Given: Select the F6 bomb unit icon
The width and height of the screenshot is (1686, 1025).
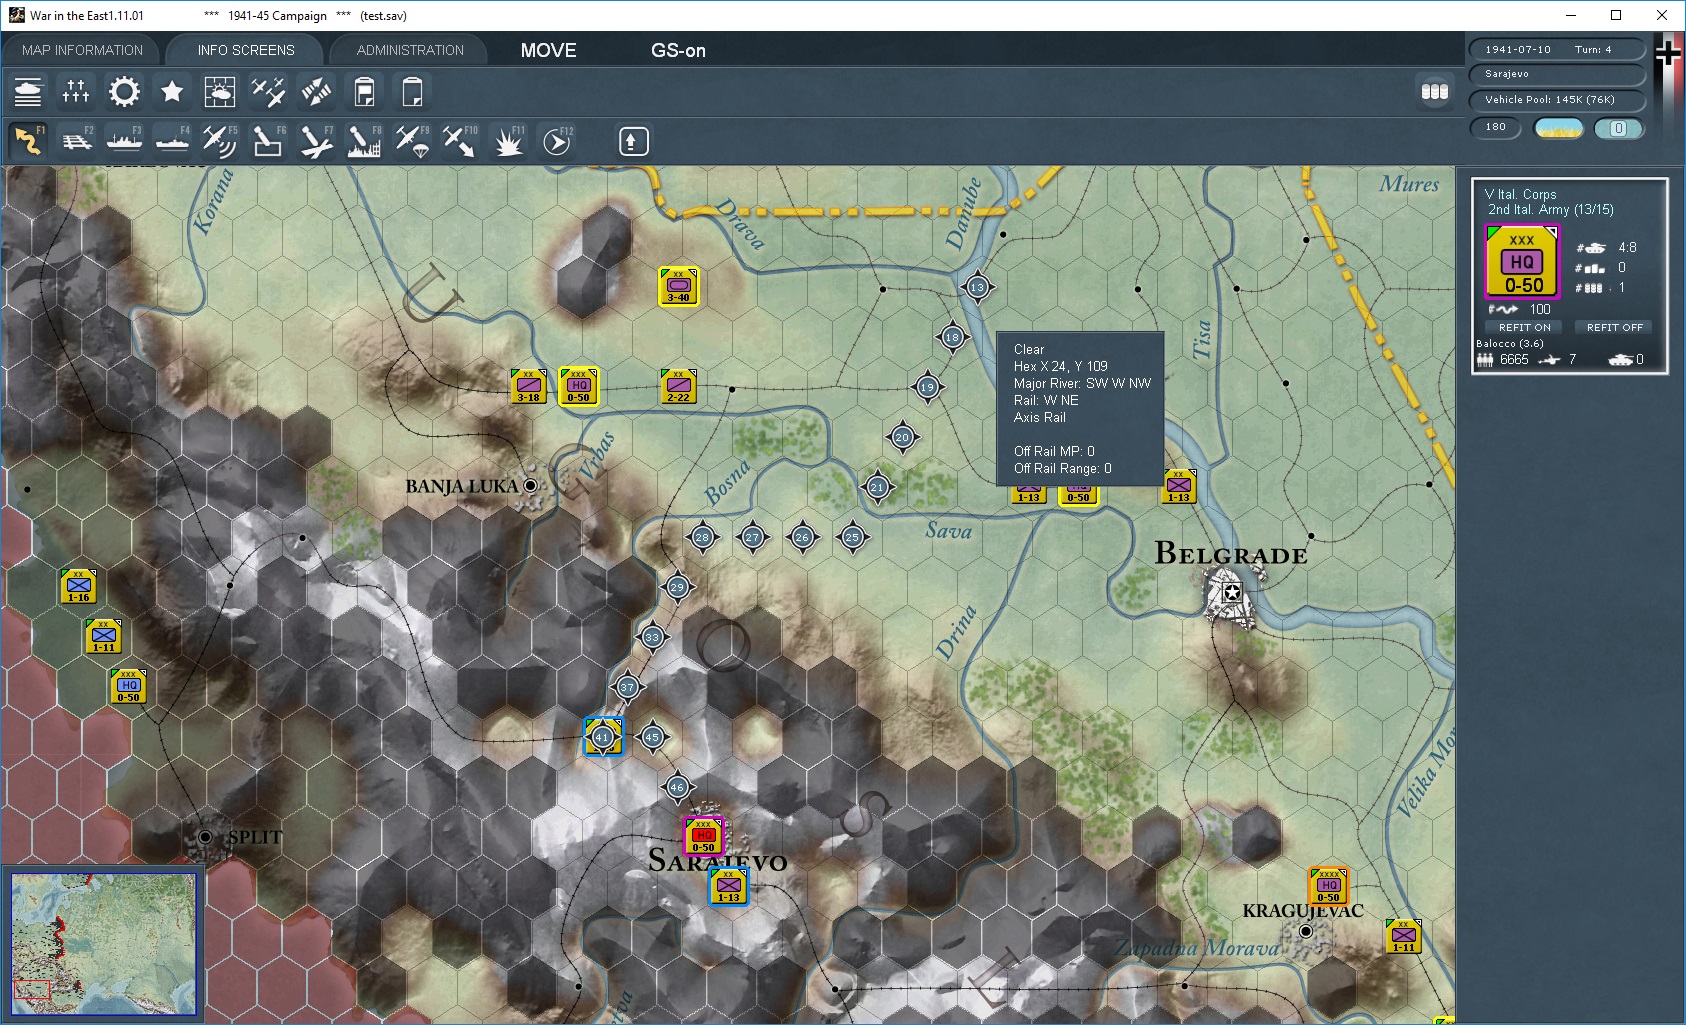Looking at the screenshot, I should coord(268,141).
